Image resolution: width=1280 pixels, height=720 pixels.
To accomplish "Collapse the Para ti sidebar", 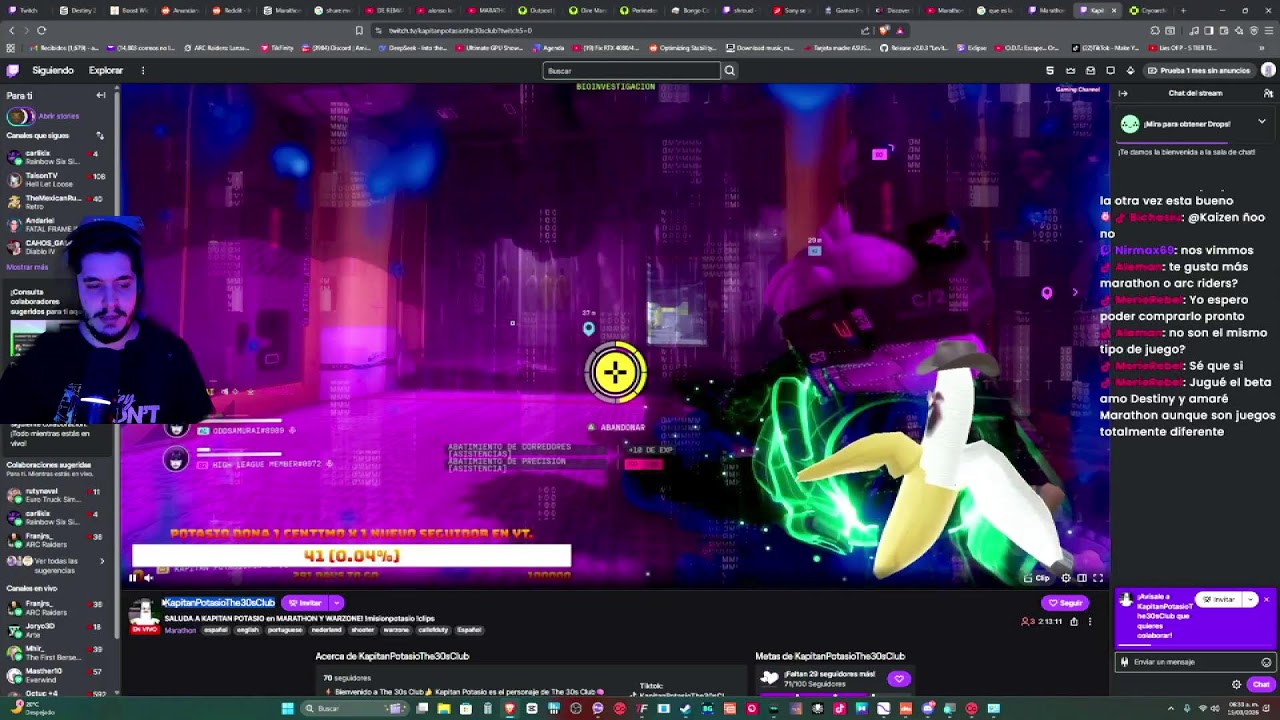I will coord(101,95).
